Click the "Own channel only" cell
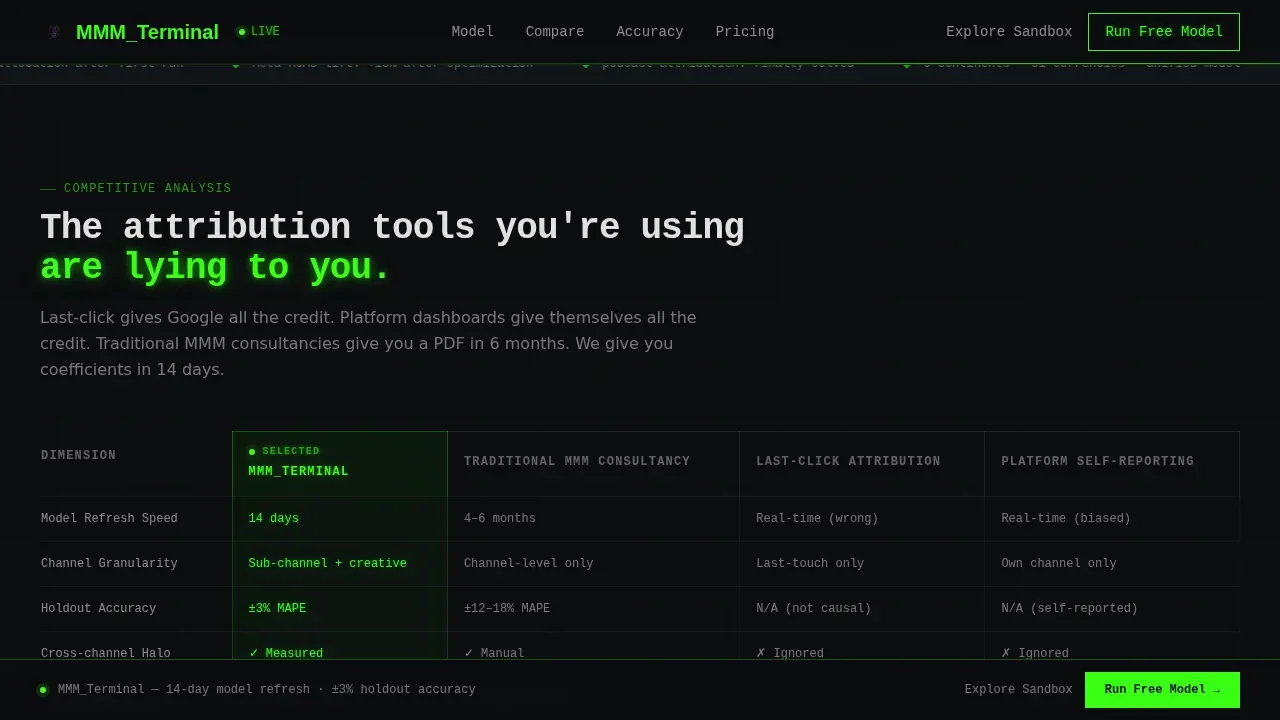 [1112, 564]
